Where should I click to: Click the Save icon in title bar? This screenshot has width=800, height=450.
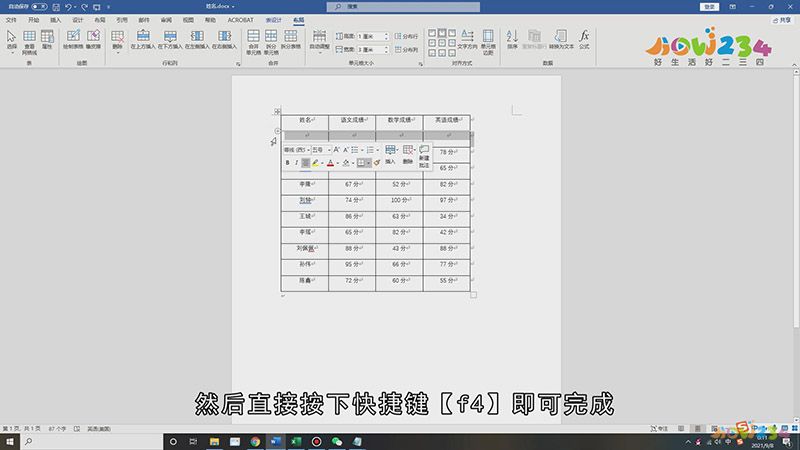[56, 7]
